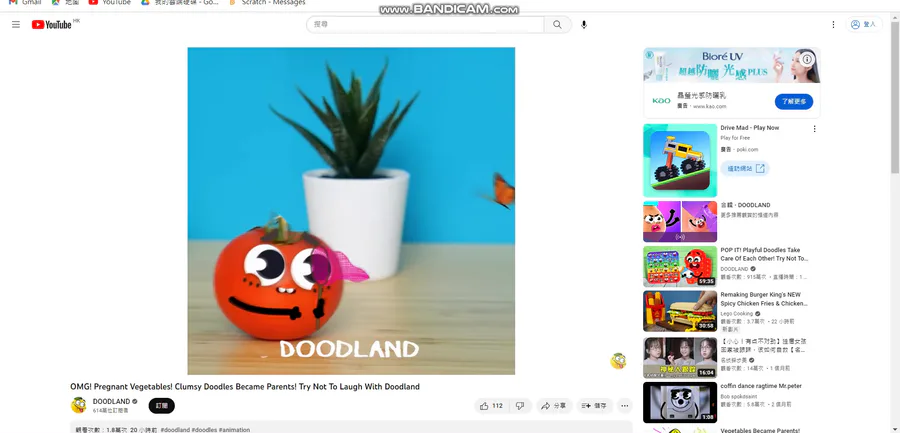
Task: Open the Google Drive bookmark
Action: click(180, 3)
